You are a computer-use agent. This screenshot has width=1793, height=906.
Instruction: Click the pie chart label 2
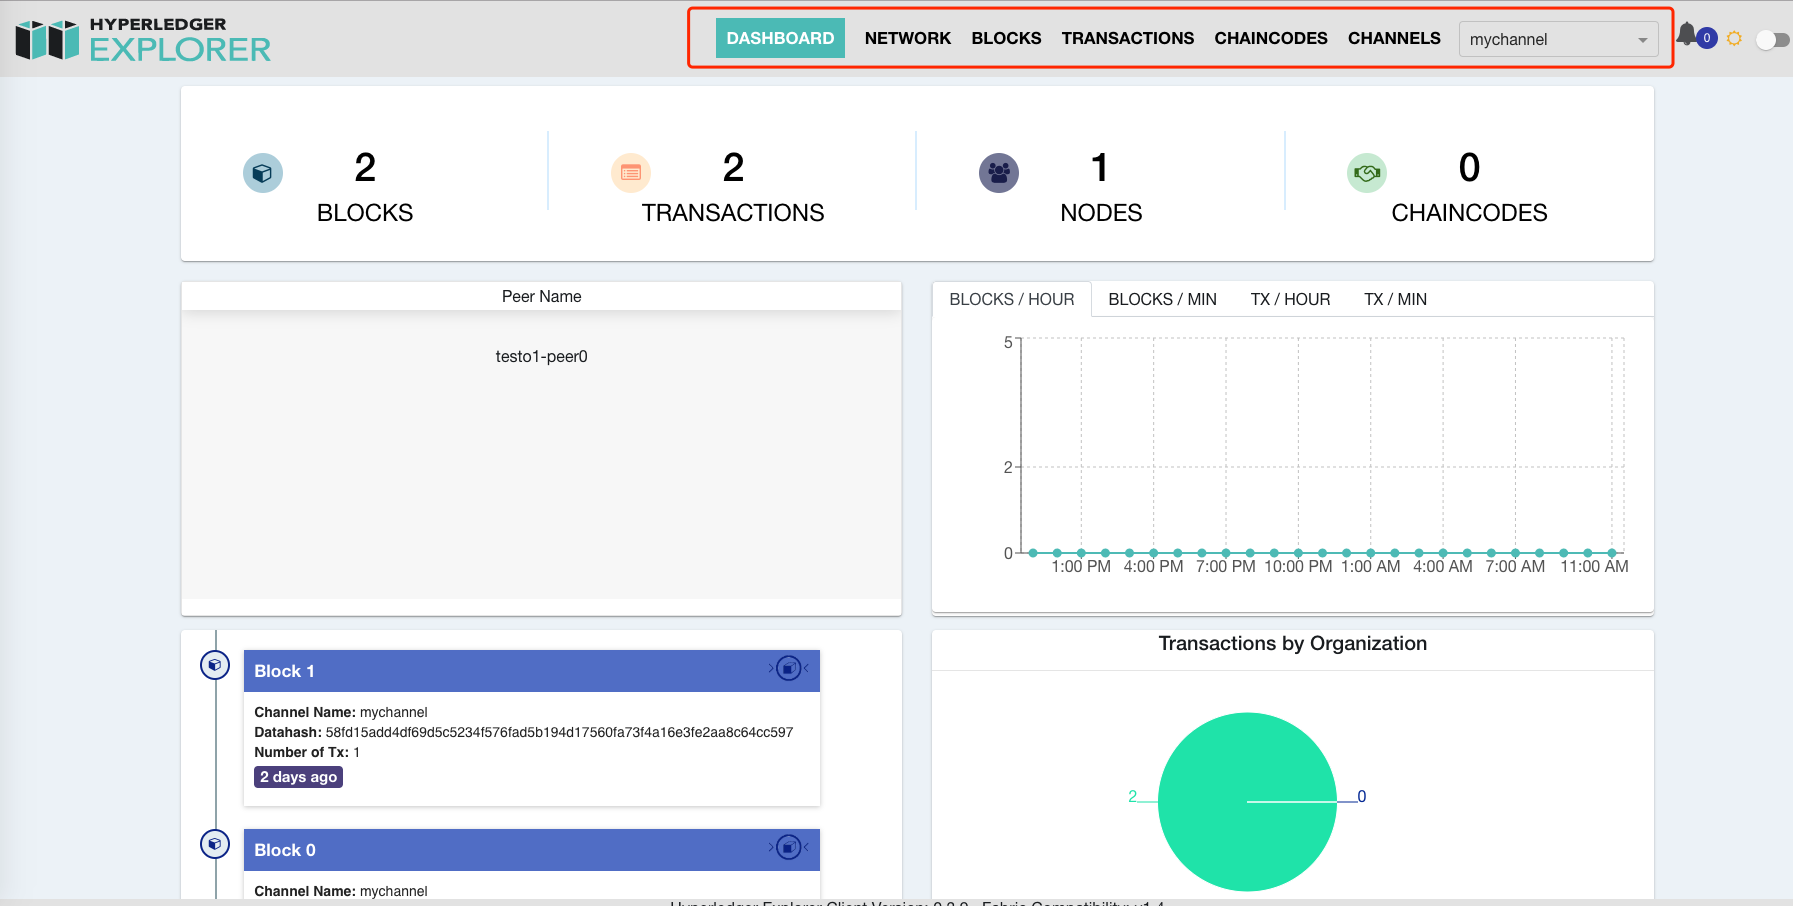tap(1132, 796)
